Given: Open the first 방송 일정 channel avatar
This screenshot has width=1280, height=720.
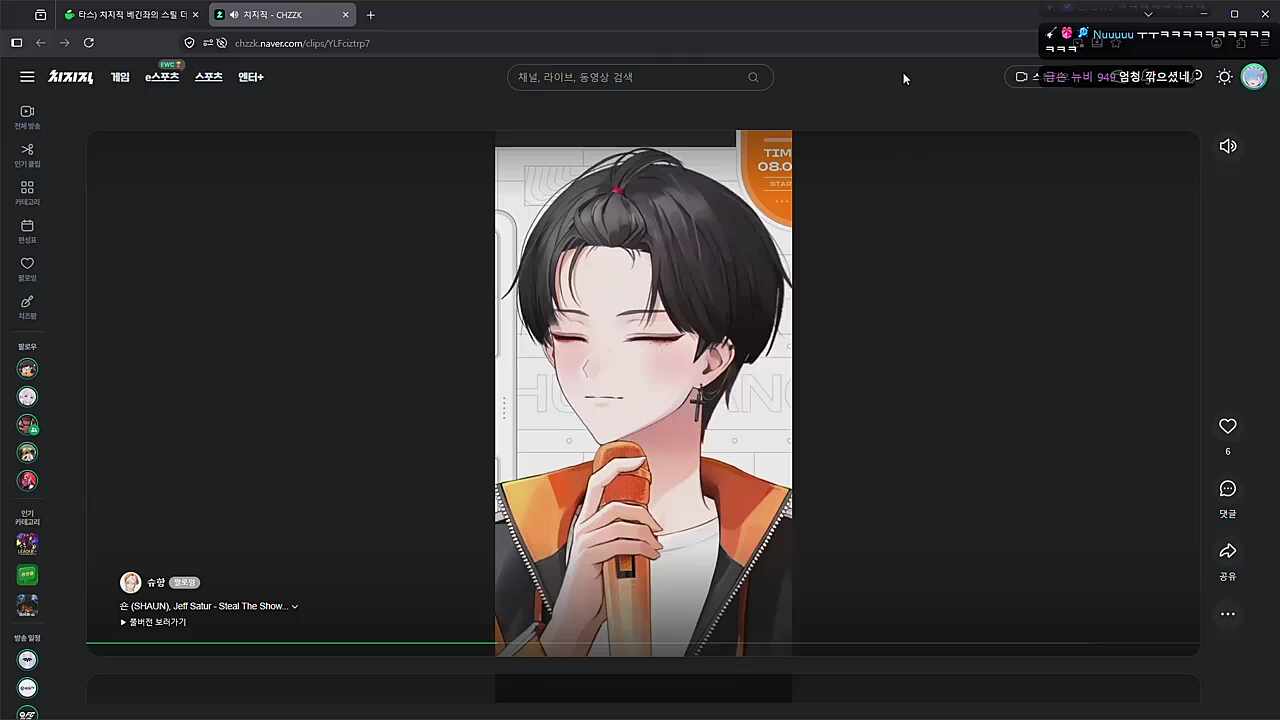Looking at the screenshot, I should pos(27,660).
